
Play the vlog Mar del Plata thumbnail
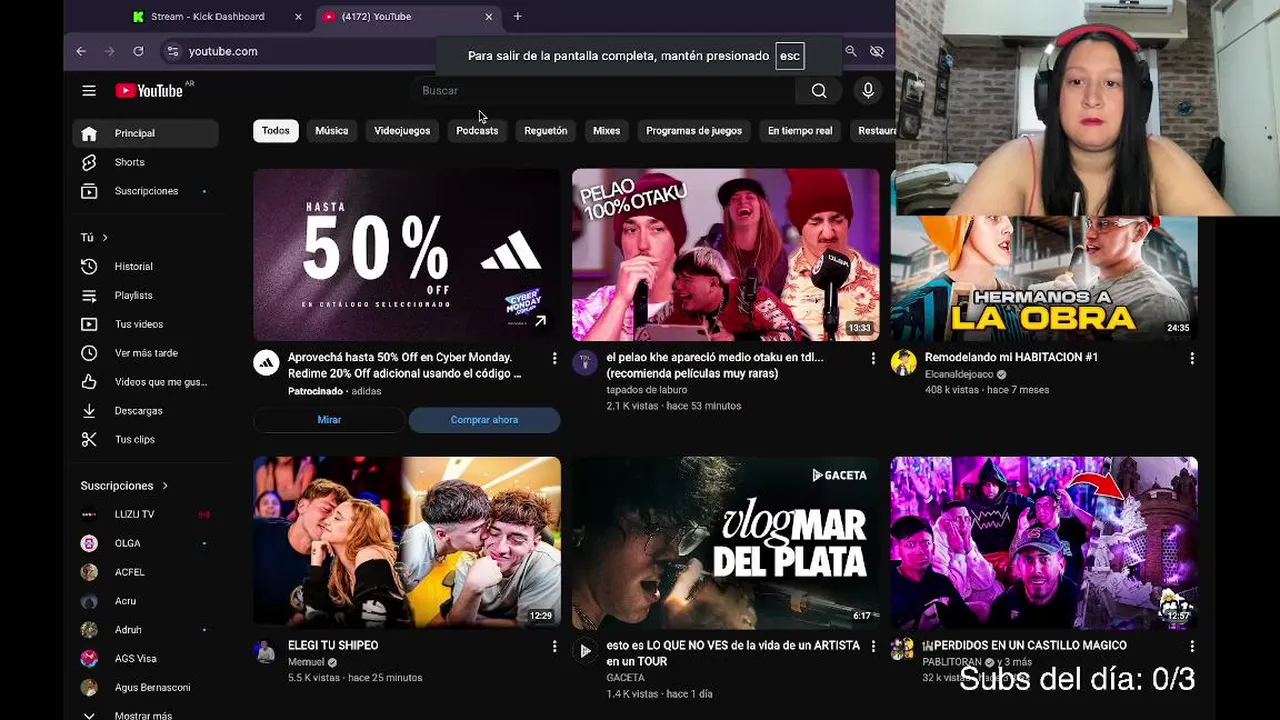[725, 542]
